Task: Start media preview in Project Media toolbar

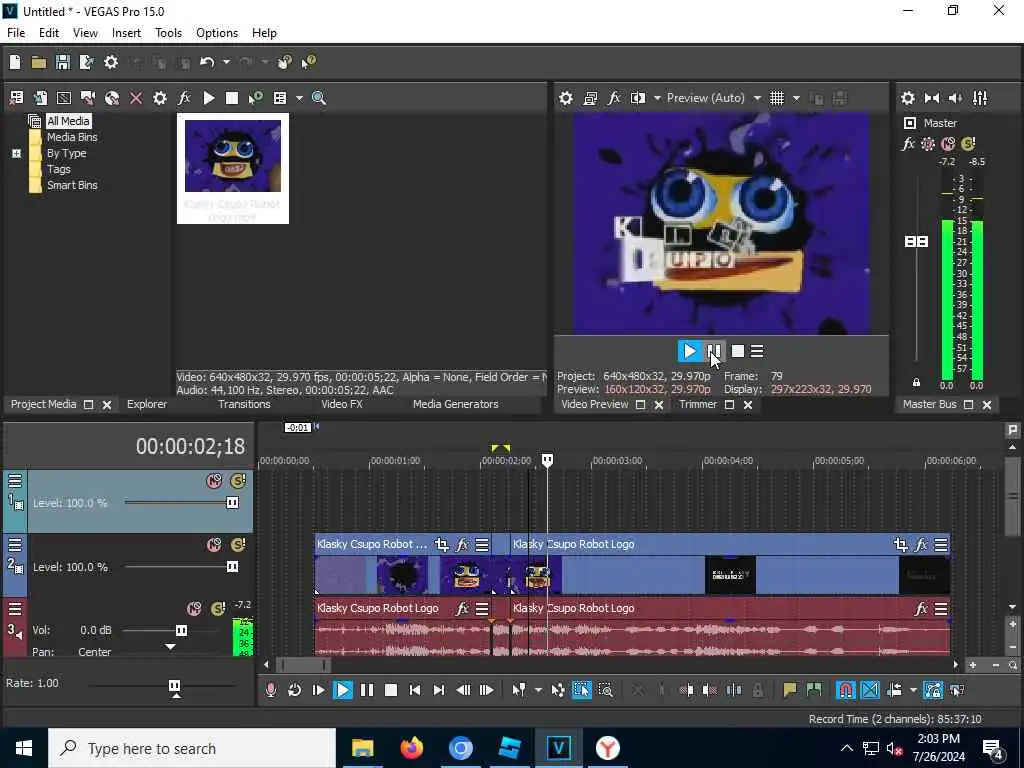Action: point(209,98)
